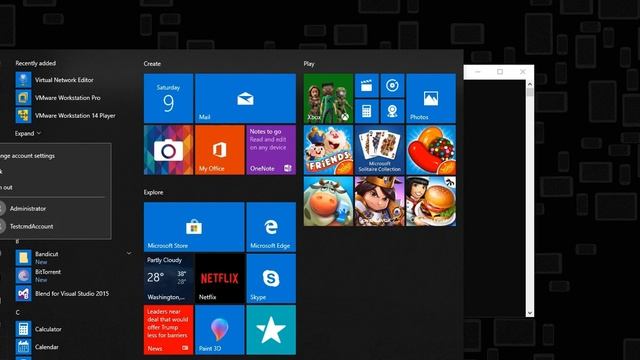
Task: Open the Microsoft Store tile
Action: pos(194,227)
